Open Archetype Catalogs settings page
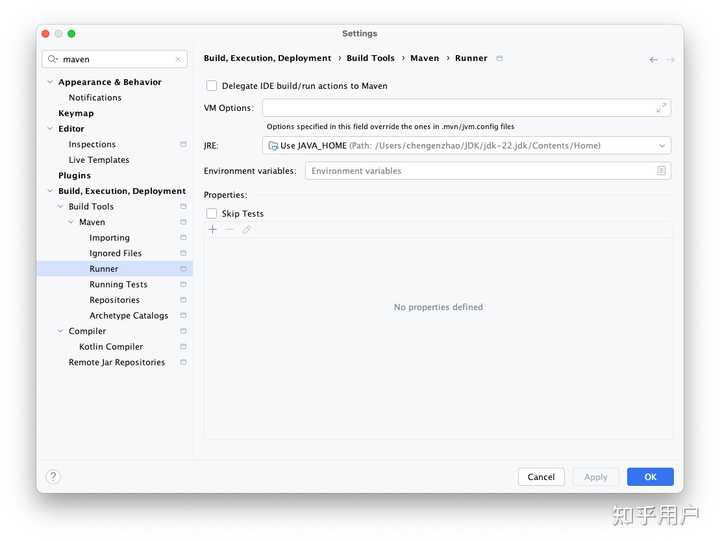720x541 pixels. pos(128,316)
